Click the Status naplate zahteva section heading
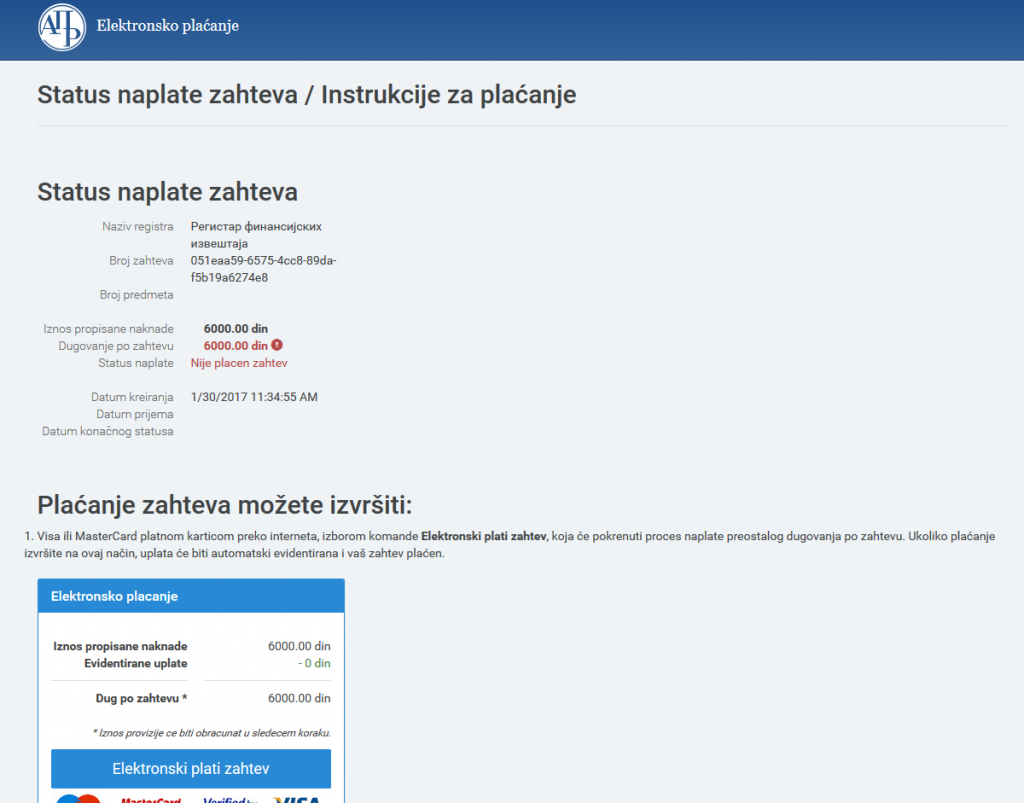The height and width of the screenshot is (803, 1024). click(x=167, y=192)
